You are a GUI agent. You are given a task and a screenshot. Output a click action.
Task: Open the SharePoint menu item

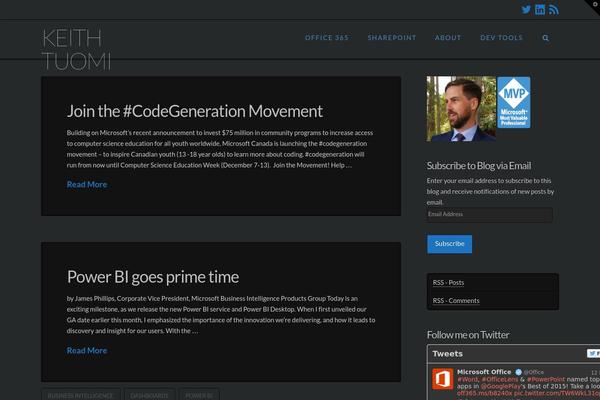coord(391,38)
